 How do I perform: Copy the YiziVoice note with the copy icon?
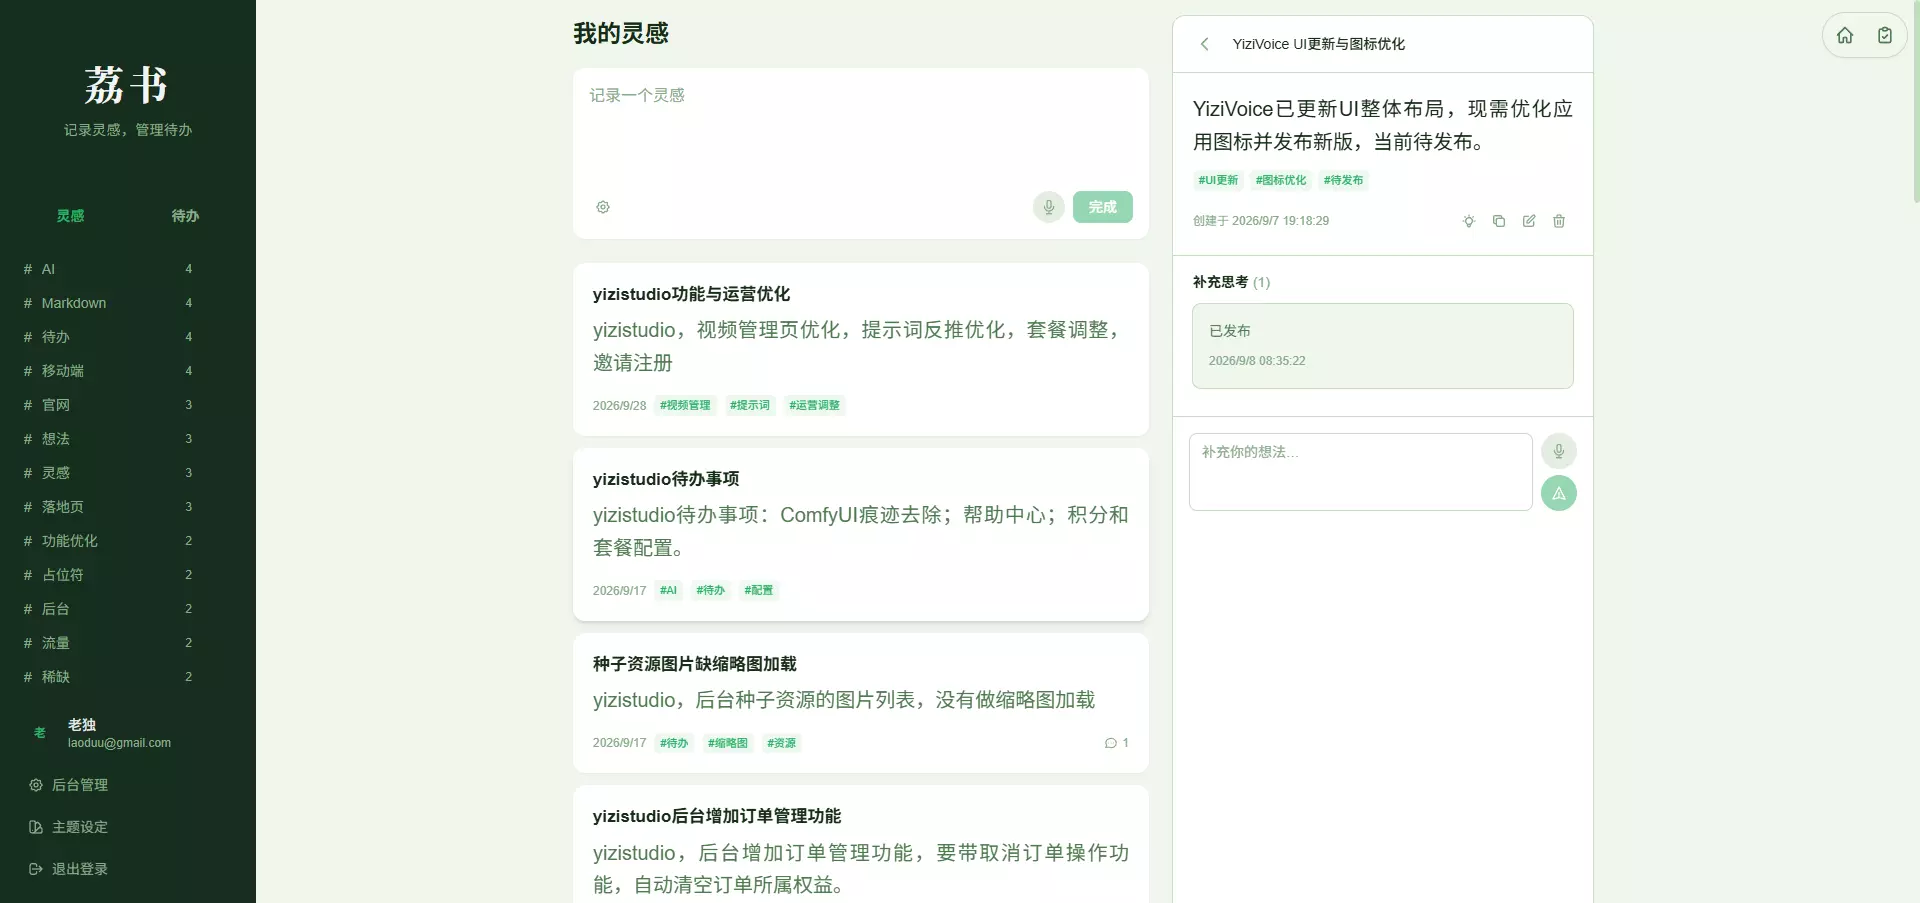point(1499,221)
